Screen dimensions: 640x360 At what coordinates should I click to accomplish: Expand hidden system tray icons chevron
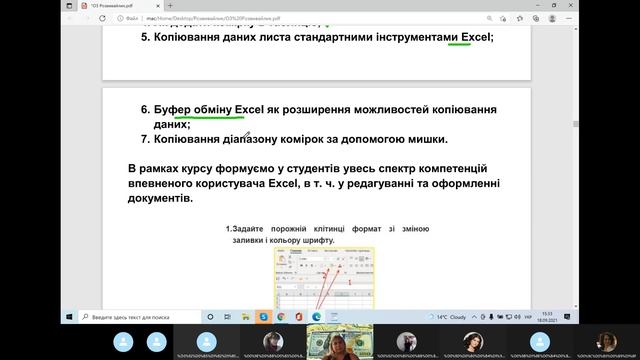474,317
